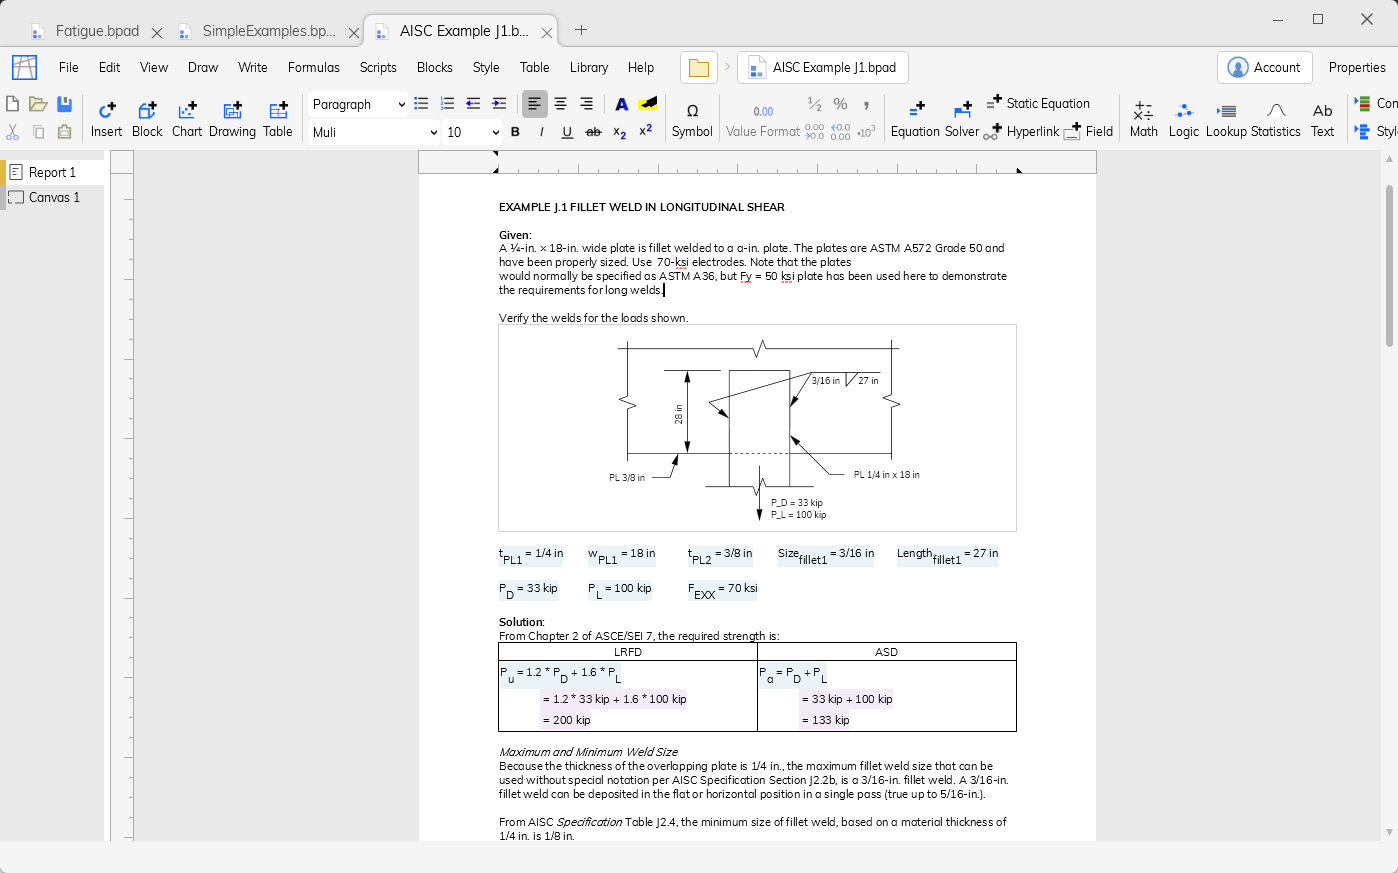Click the Insert tool icon
The image size is (1398, 873).
106,118
